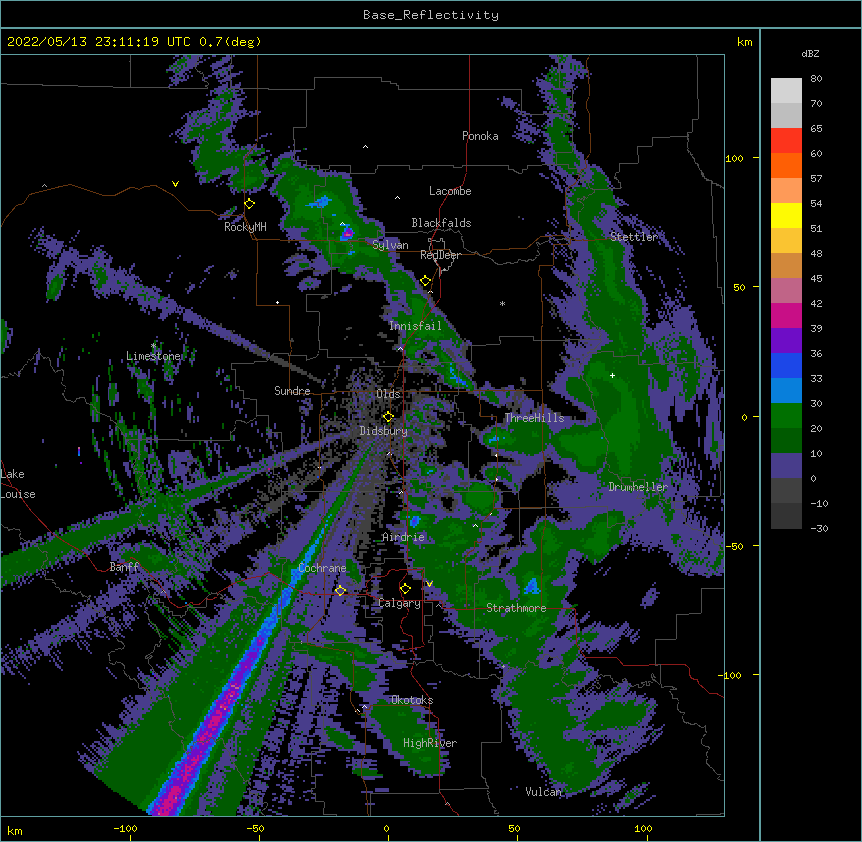Click the Strathmore city label
Viewport: 862px width, 842px height.
516,608
